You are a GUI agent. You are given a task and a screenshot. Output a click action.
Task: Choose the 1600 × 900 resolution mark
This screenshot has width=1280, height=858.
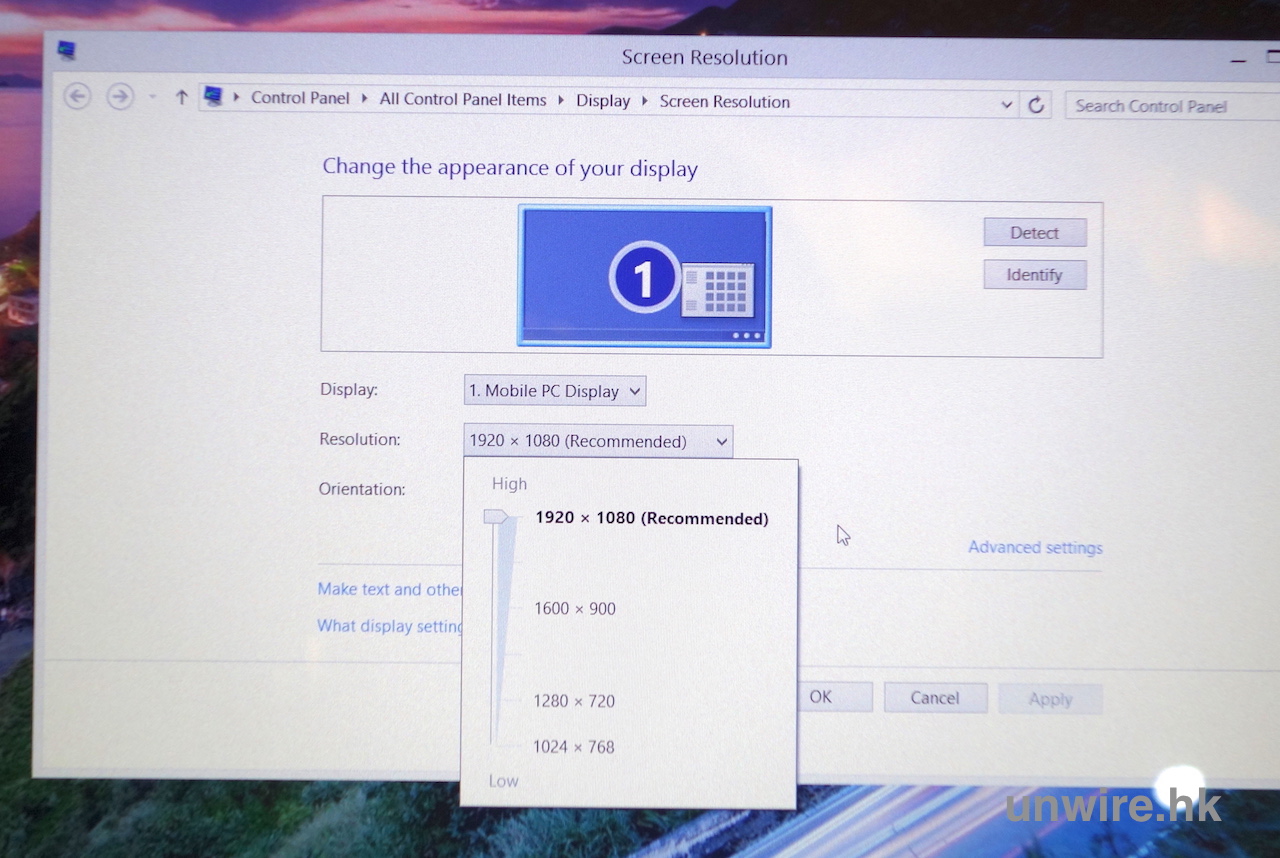tap(574, 608)
